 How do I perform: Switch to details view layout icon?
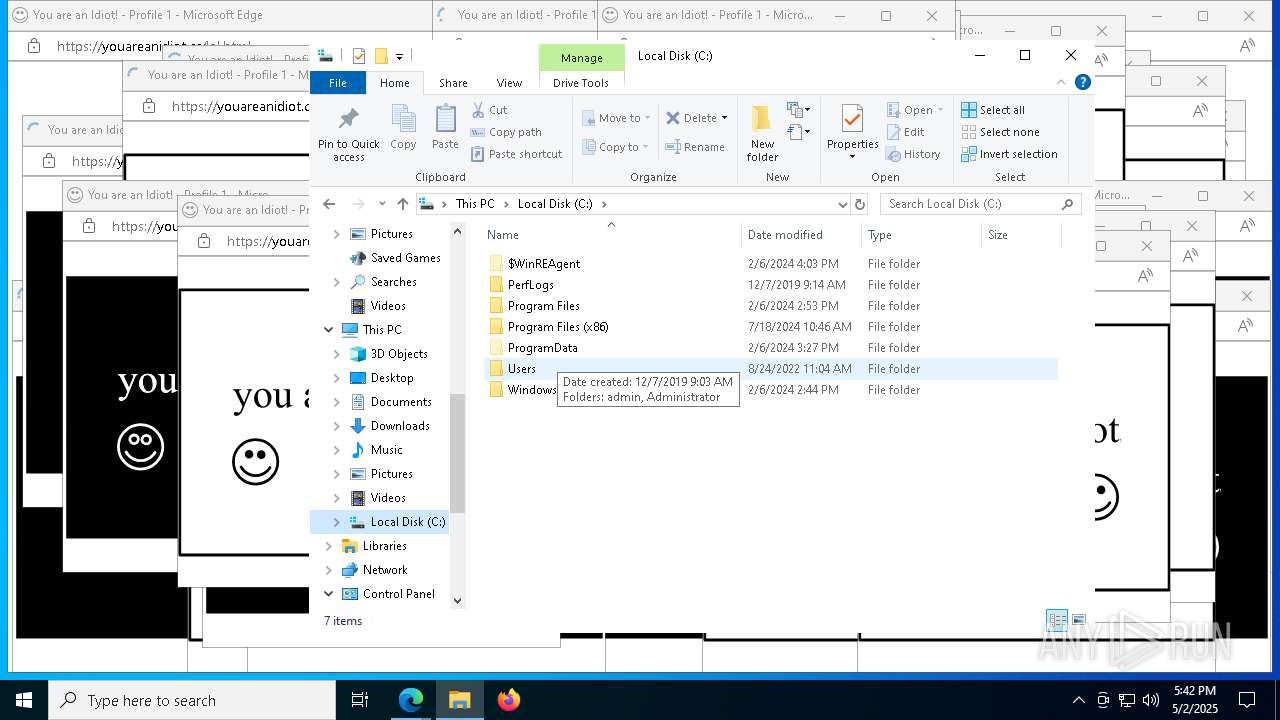1056,621
